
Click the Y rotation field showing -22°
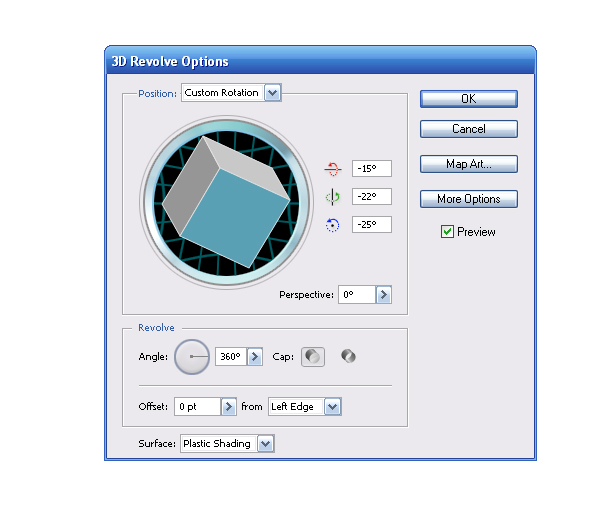pos(372,196)
